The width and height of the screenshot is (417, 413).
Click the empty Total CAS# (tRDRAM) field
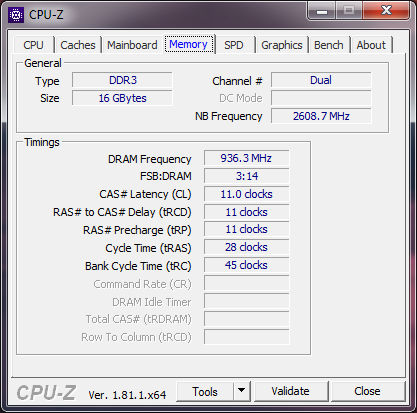(246, 319)
